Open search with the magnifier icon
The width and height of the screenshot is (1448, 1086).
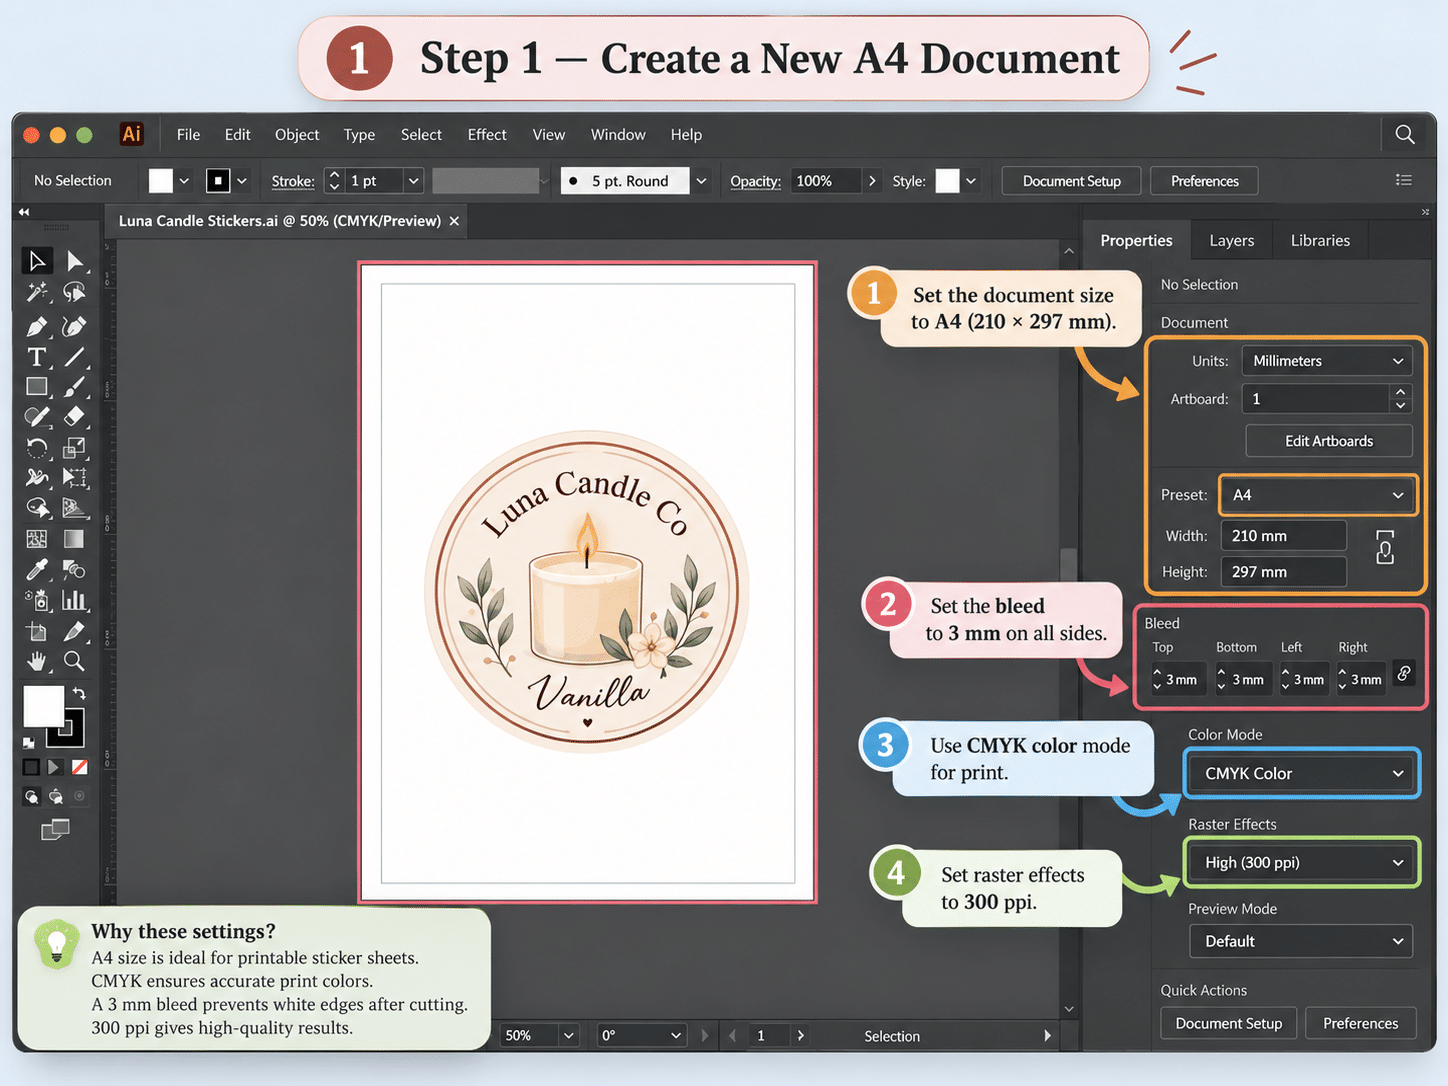[x=1405, y=134]
